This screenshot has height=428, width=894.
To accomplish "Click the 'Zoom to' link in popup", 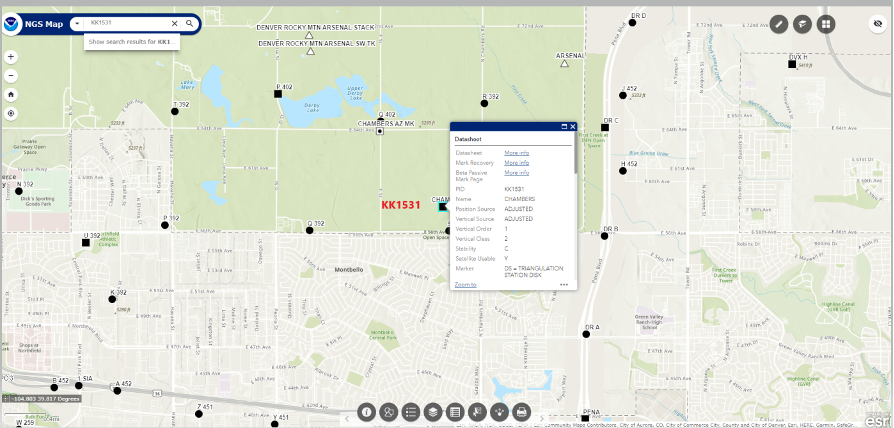I will (466, 284).
